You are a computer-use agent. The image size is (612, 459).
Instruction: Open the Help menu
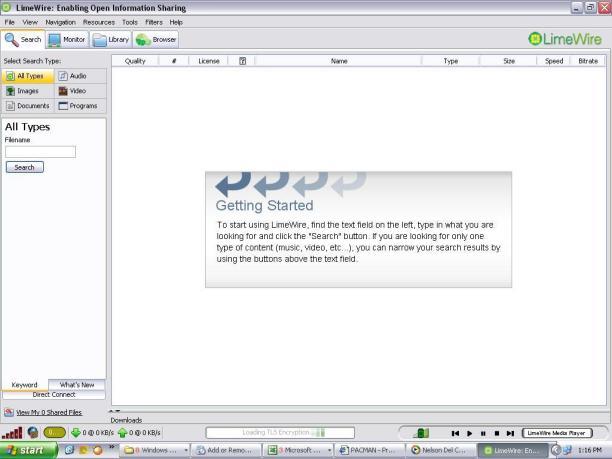pos(176,22)
